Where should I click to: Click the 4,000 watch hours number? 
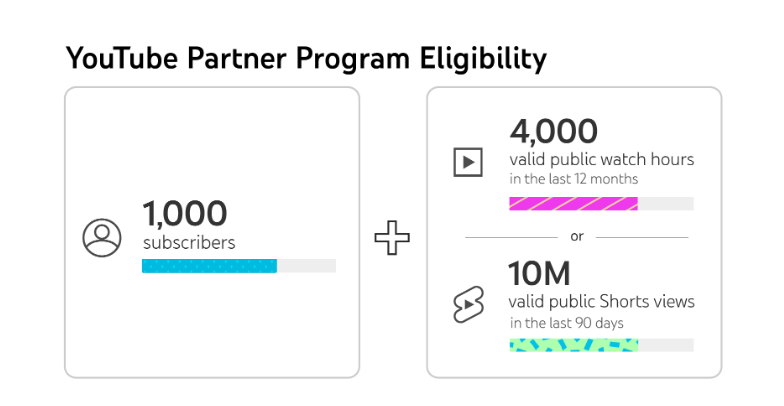554,132
